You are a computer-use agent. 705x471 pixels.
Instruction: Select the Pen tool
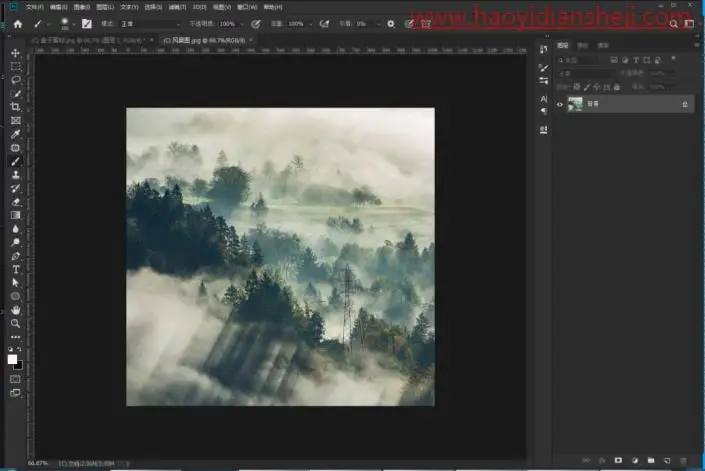point(15,256)
